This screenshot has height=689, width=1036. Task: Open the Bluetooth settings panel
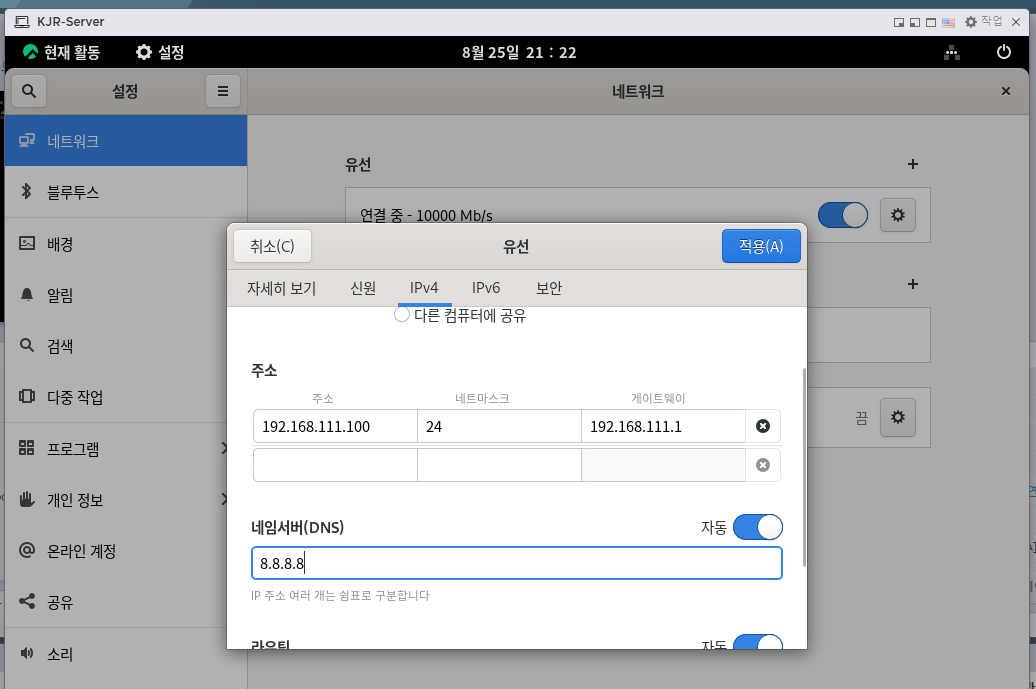(126, 192)
